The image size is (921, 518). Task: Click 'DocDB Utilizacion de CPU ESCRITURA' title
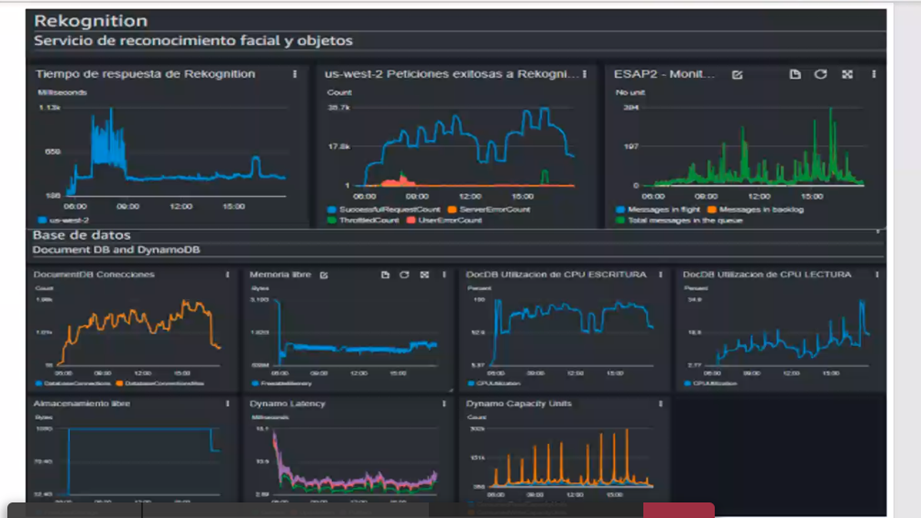(556, 274)
